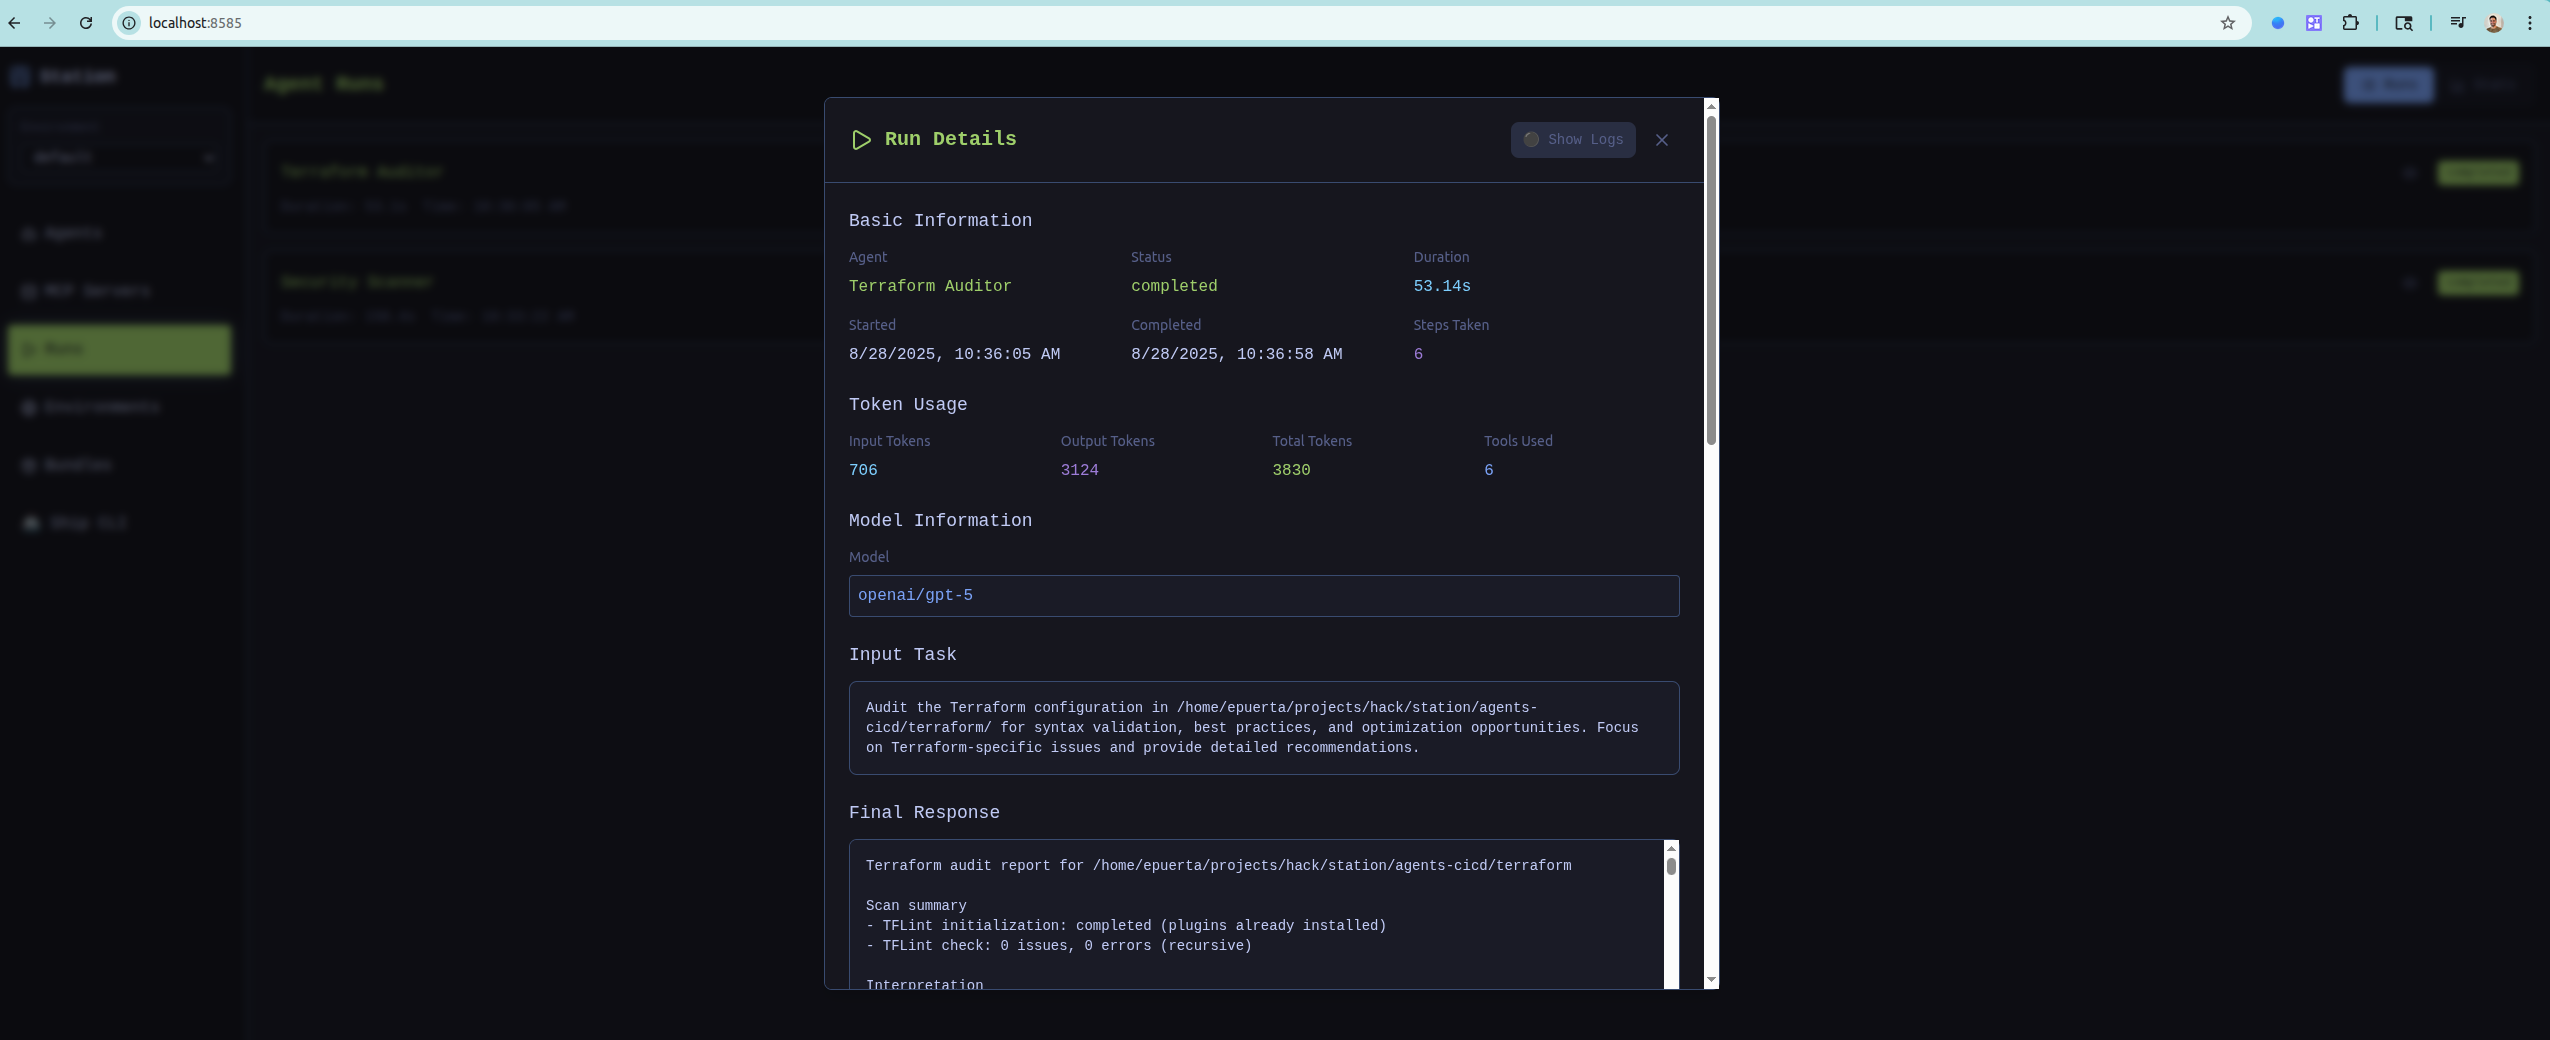Click the Basic Information heading

(940, 221)
